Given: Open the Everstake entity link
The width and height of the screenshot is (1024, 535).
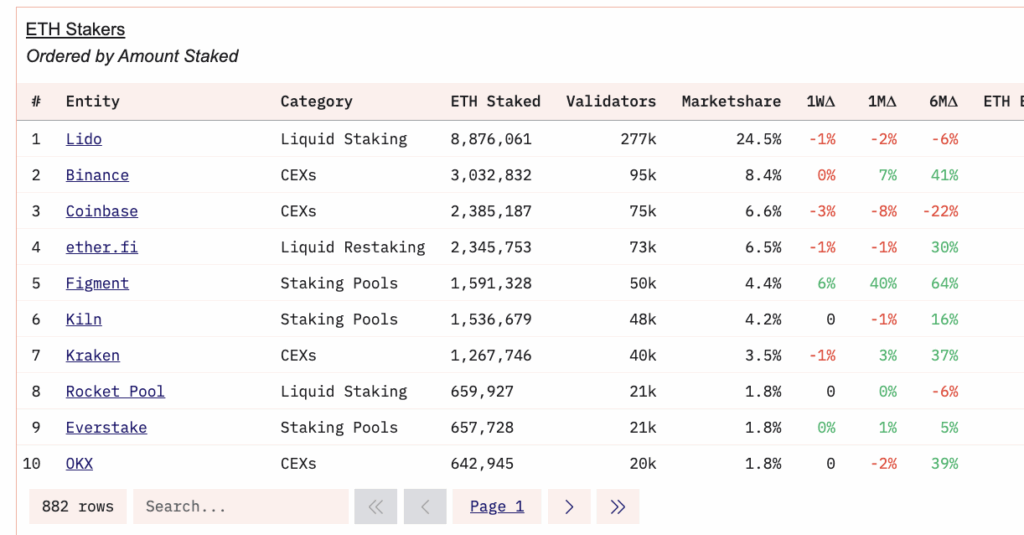Looking at the screenshot, I should (106, 427).
